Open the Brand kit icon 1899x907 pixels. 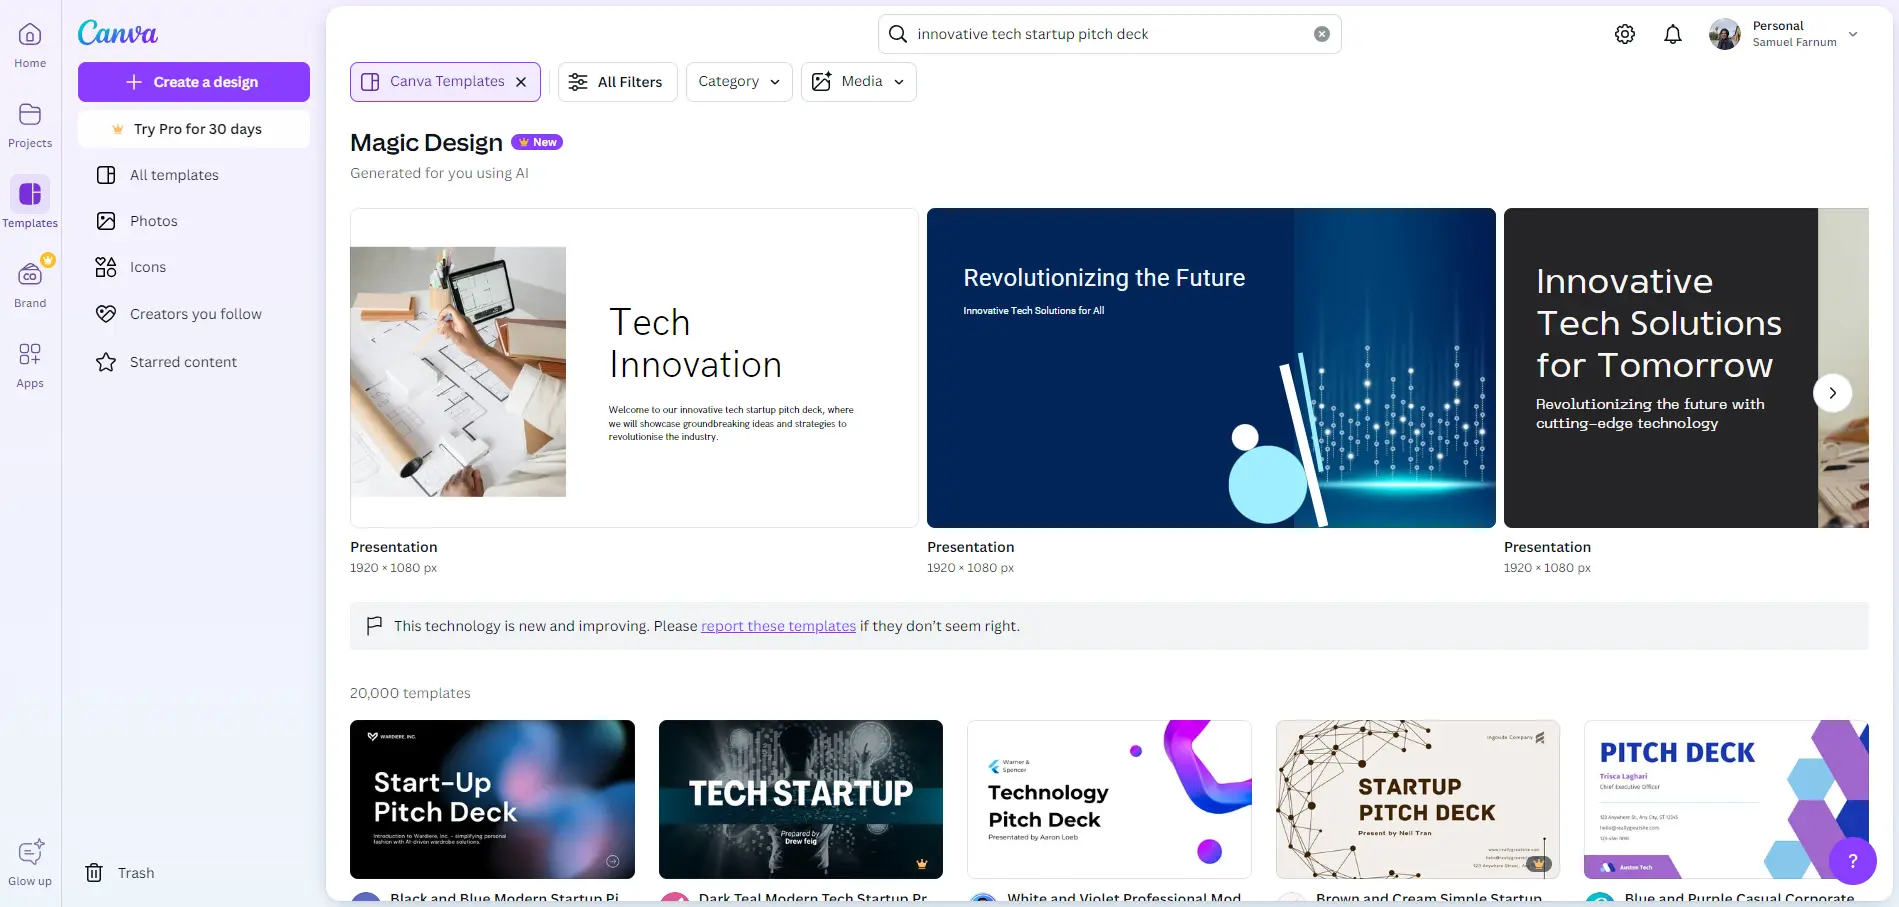[30, 274]
